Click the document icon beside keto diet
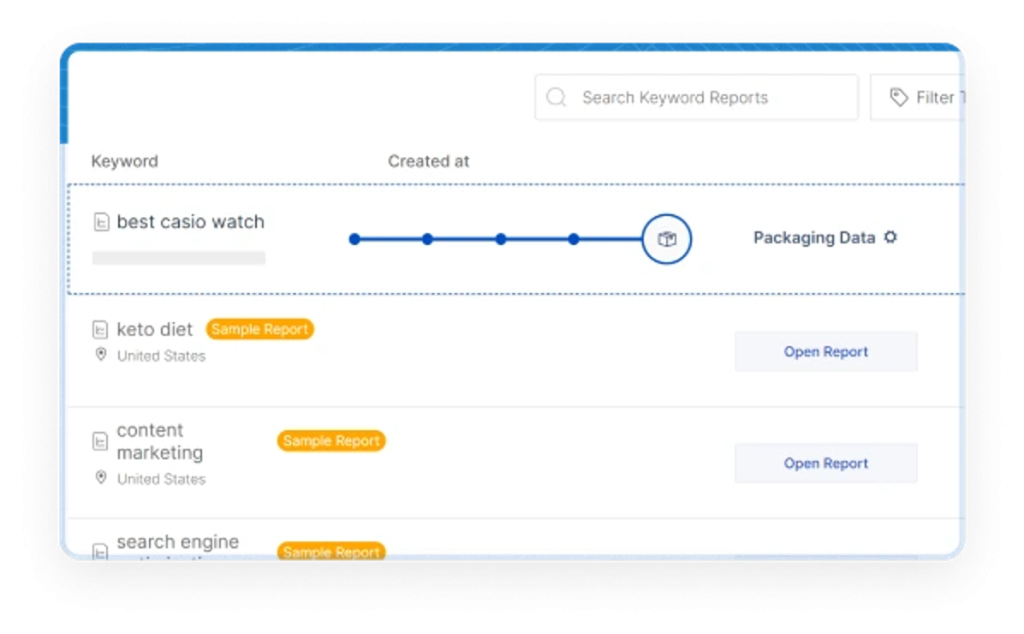Screen dimensions: 1024x634 point(100,330)
